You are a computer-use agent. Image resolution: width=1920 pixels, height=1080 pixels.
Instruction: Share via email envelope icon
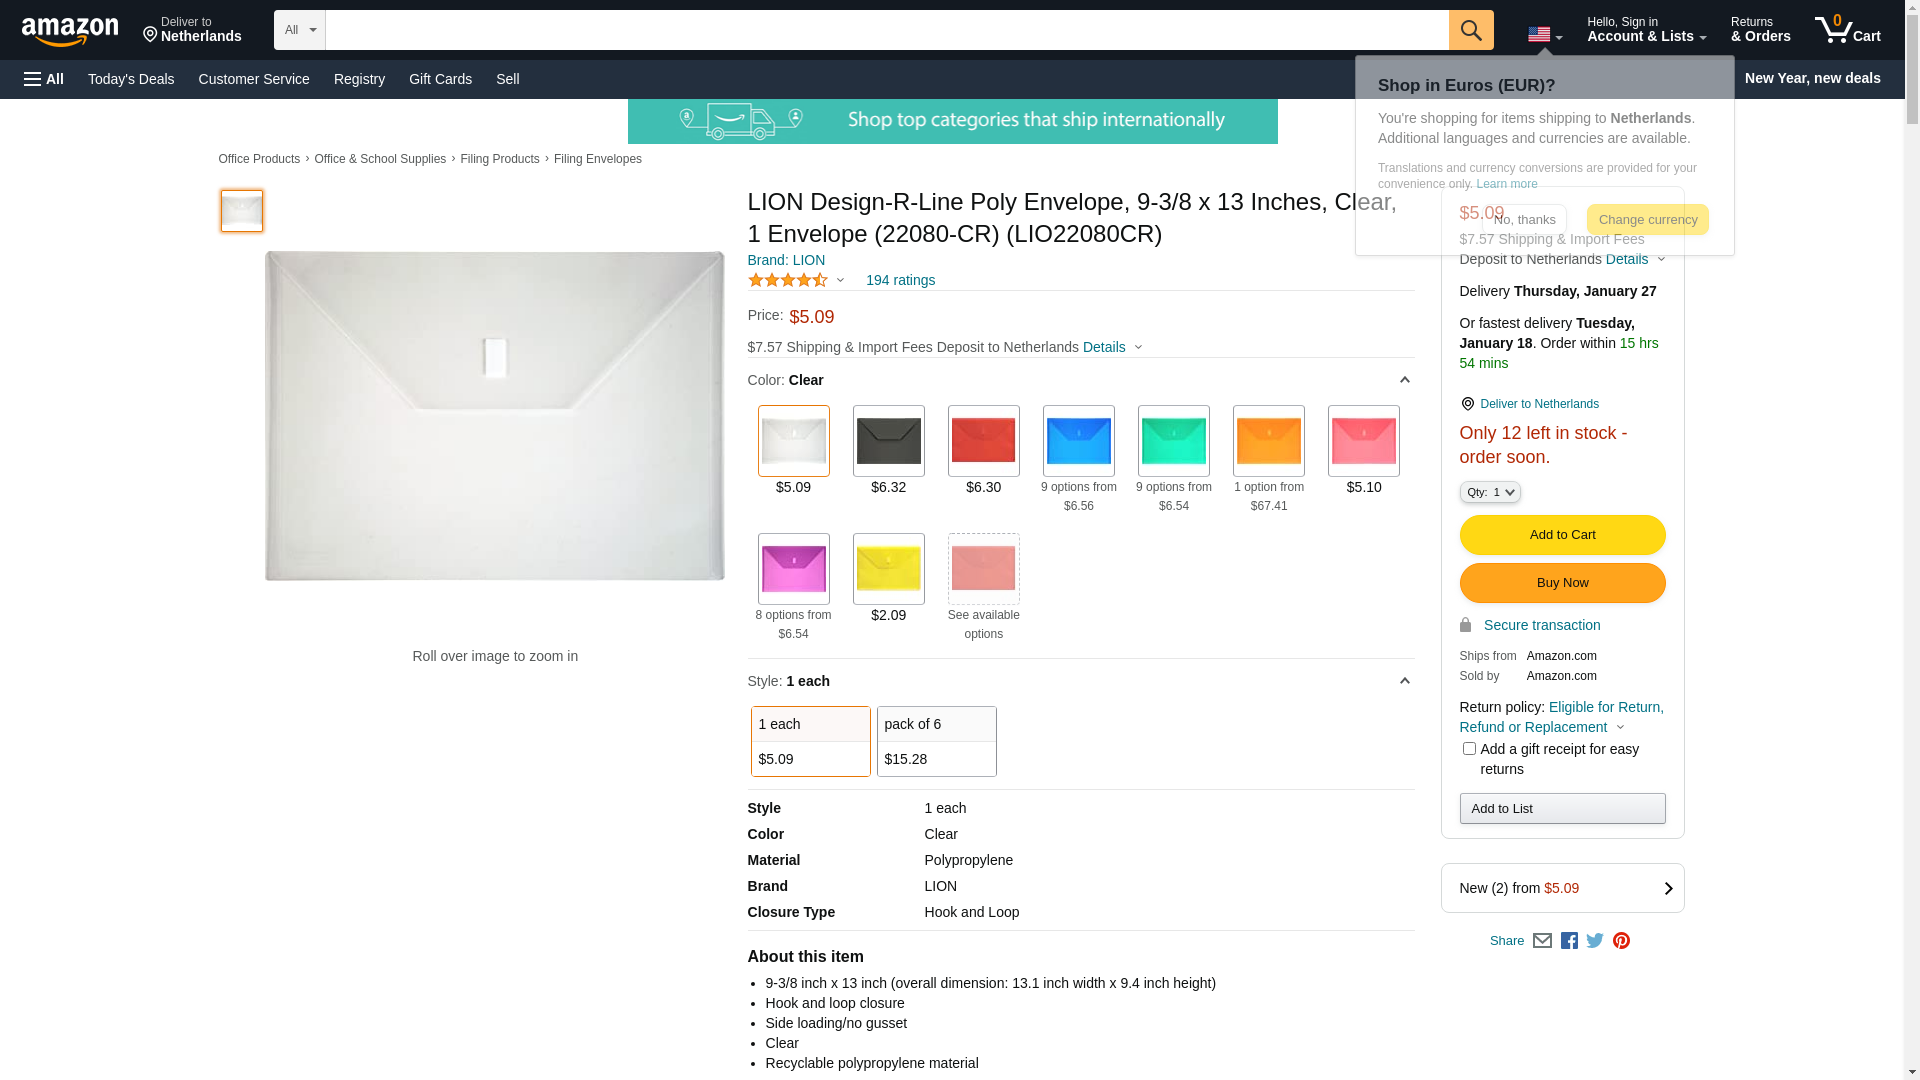tap(1542, 941)
